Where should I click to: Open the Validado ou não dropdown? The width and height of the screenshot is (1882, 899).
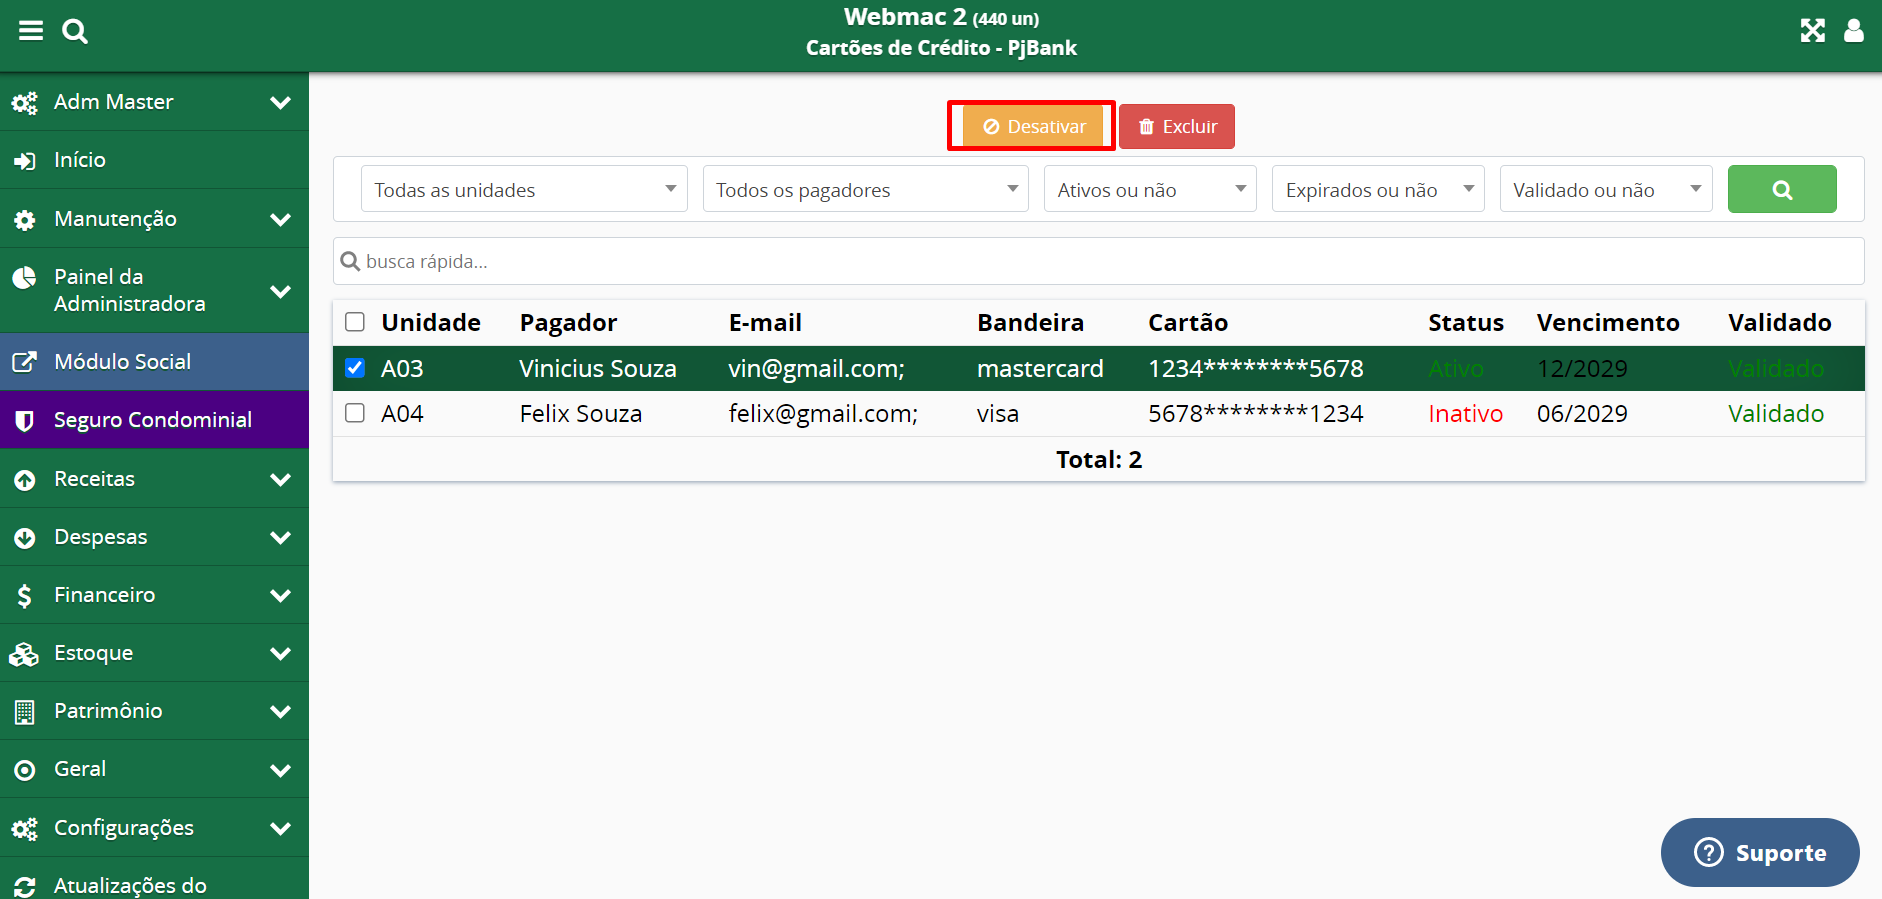click(1606, 189)
